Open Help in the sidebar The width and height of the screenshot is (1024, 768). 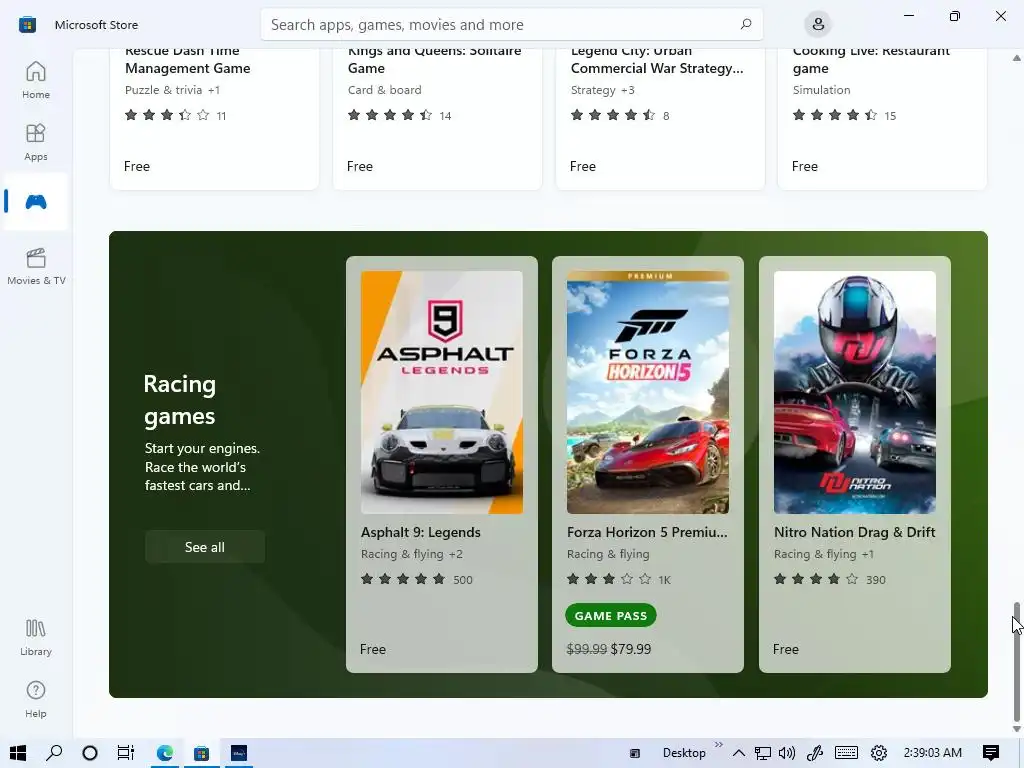tap(36, 699)
